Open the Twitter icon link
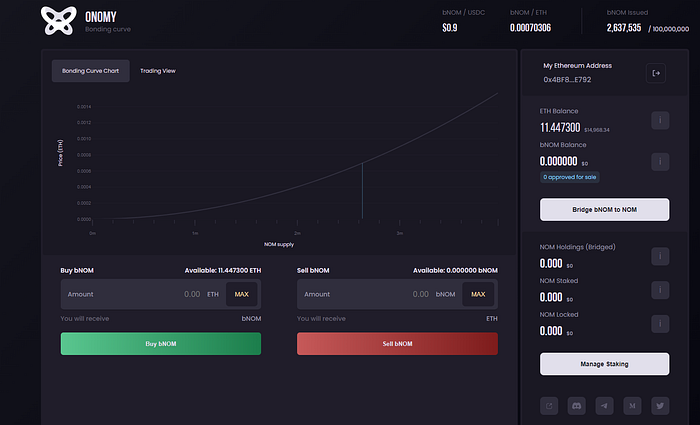Screen dimensions: 700x425 660,406
